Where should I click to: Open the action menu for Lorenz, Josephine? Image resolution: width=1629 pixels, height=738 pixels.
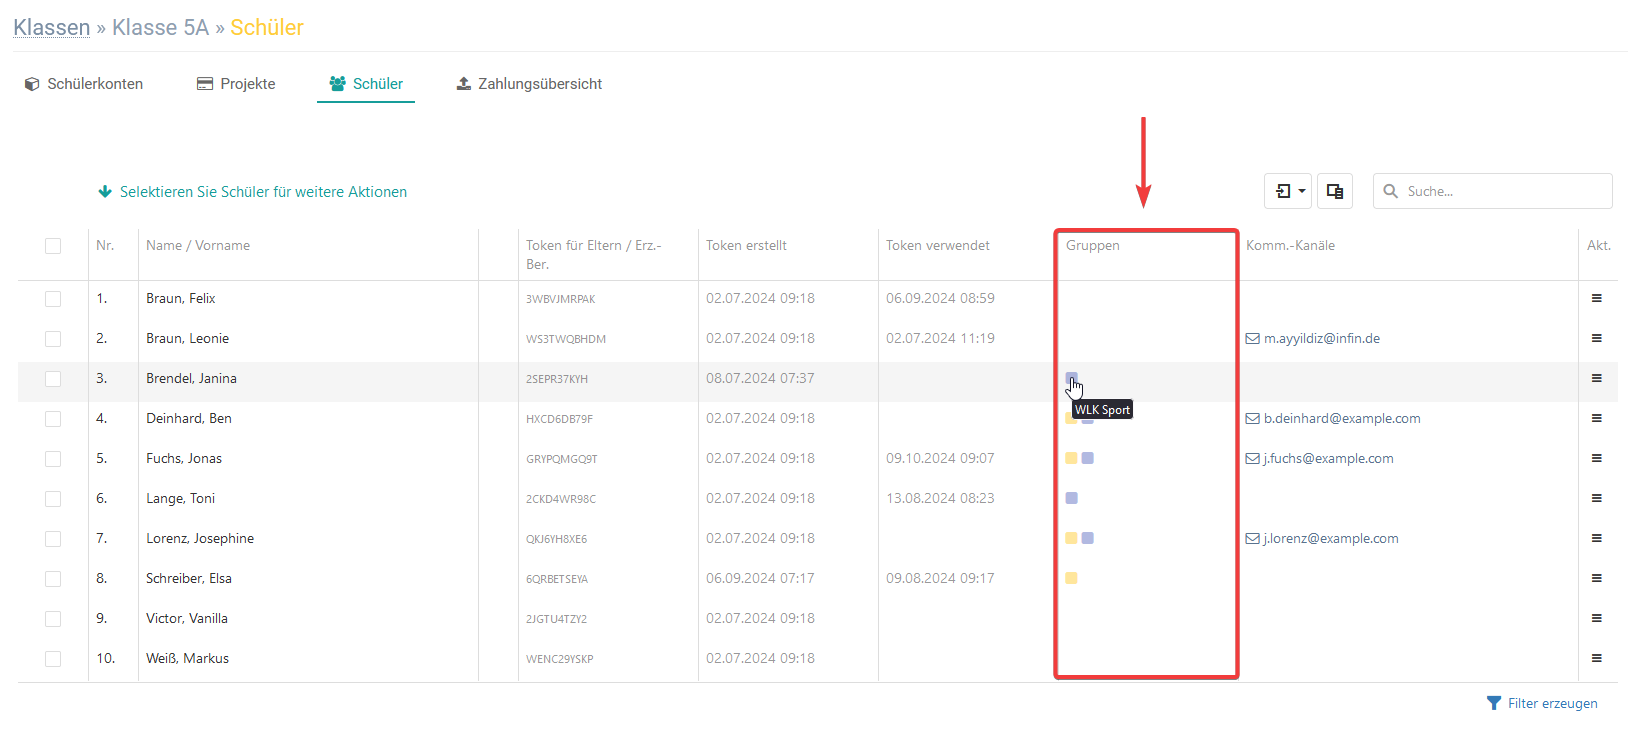click(1597, 538)
